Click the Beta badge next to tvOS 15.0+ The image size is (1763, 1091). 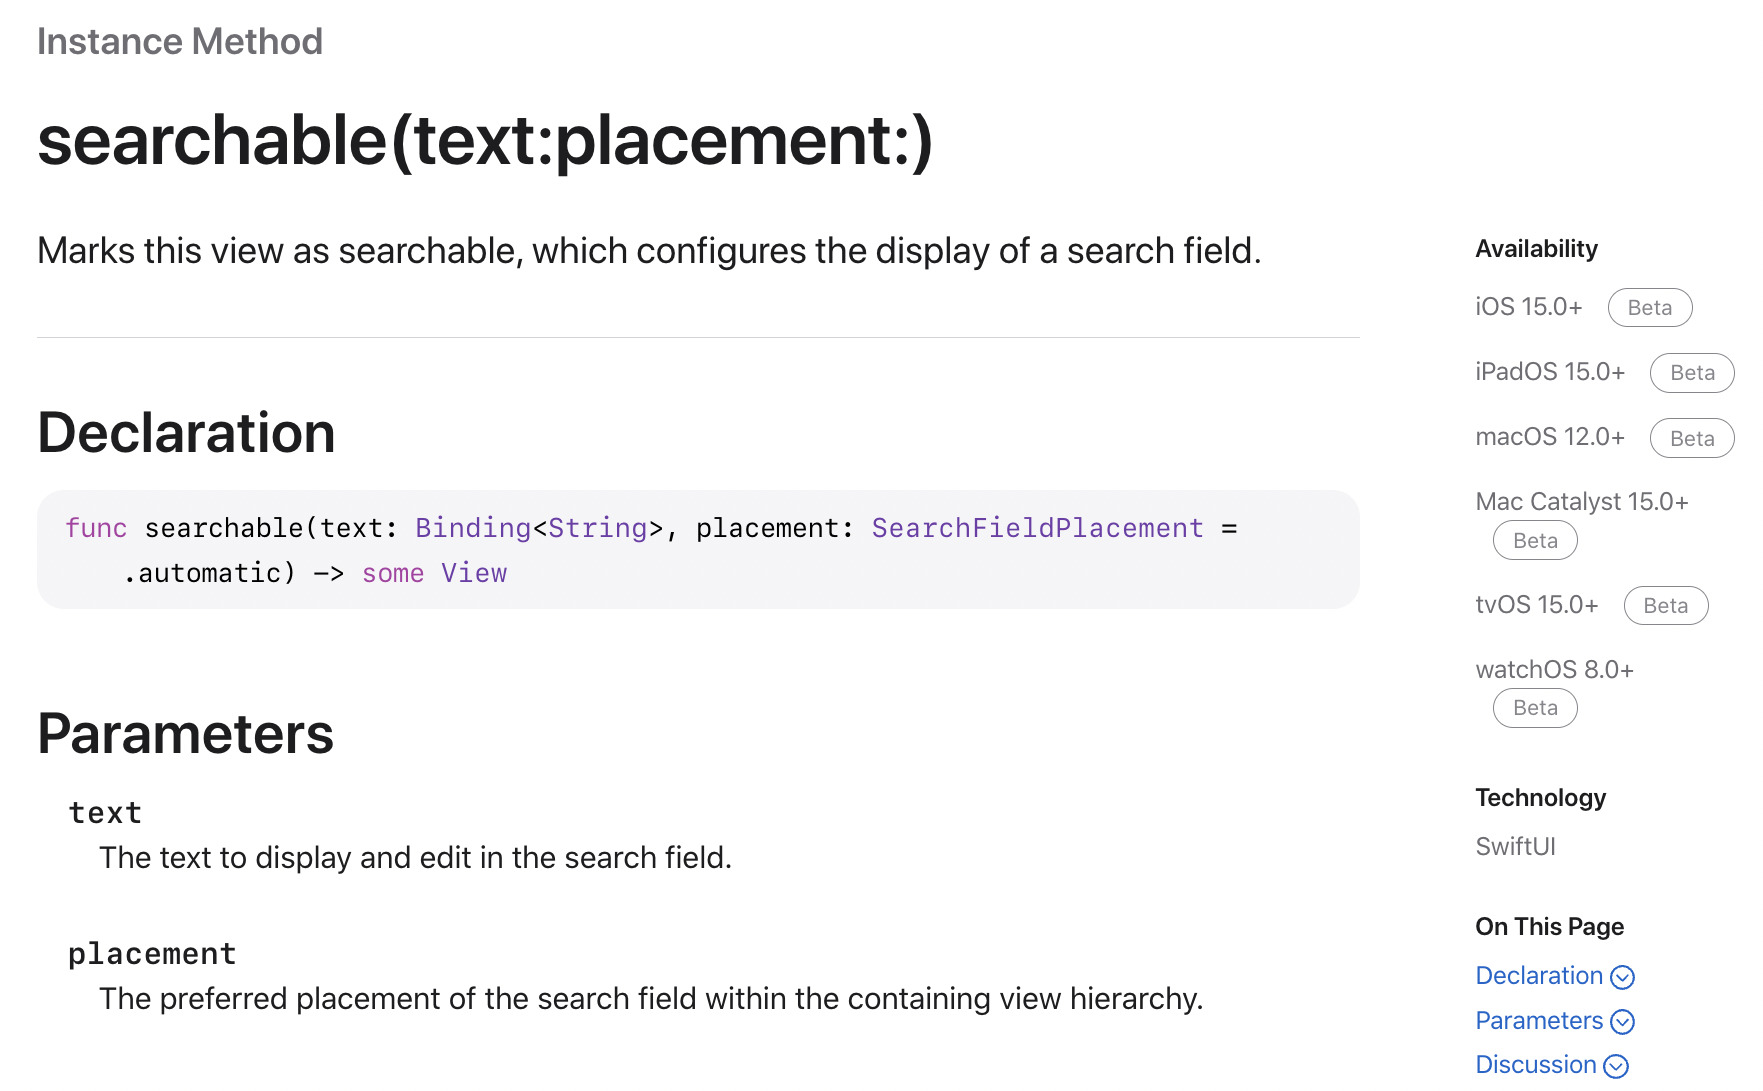pyautogui.click(x=1665, y=605)
